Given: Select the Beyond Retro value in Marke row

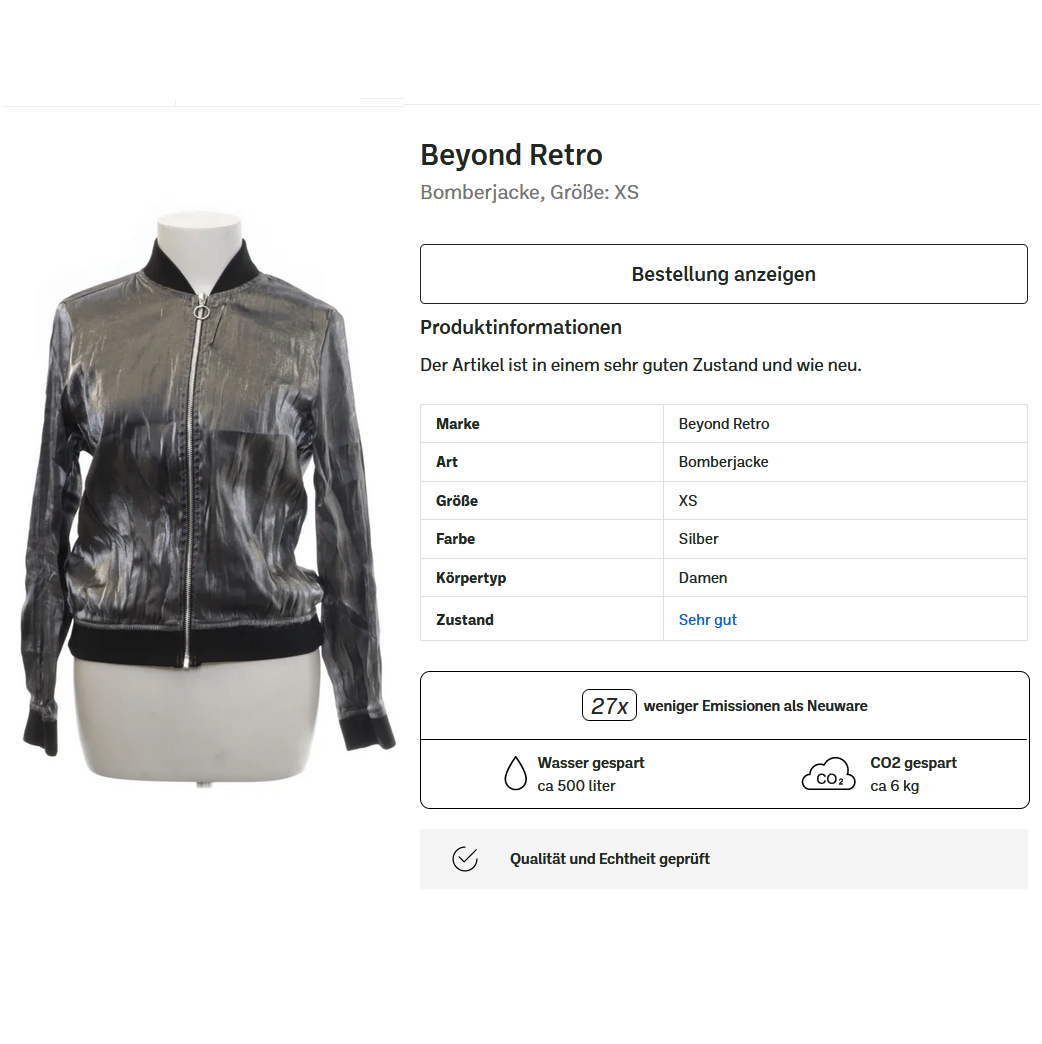Looking at the screenshot, I should coord(724,424).
